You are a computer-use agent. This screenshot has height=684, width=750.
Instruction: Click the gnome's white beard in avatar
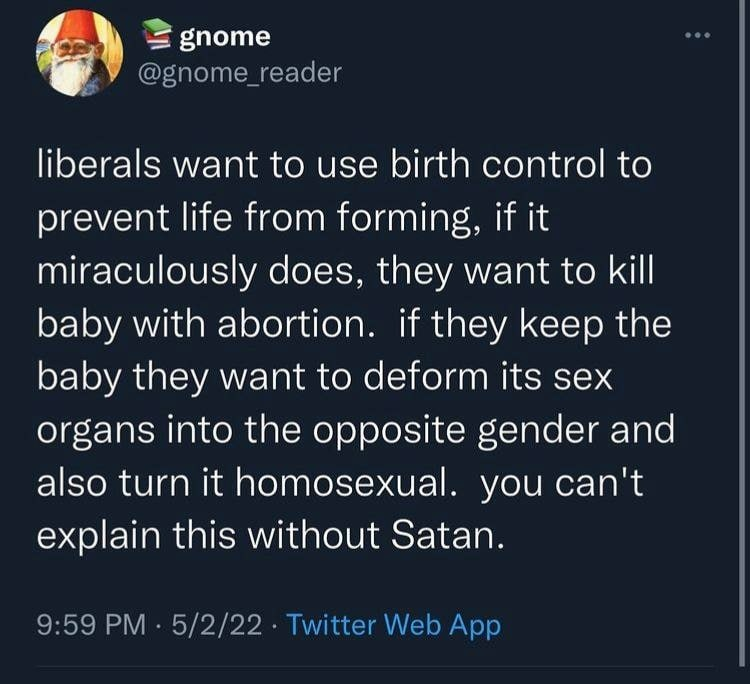click(x=72, y=75)
